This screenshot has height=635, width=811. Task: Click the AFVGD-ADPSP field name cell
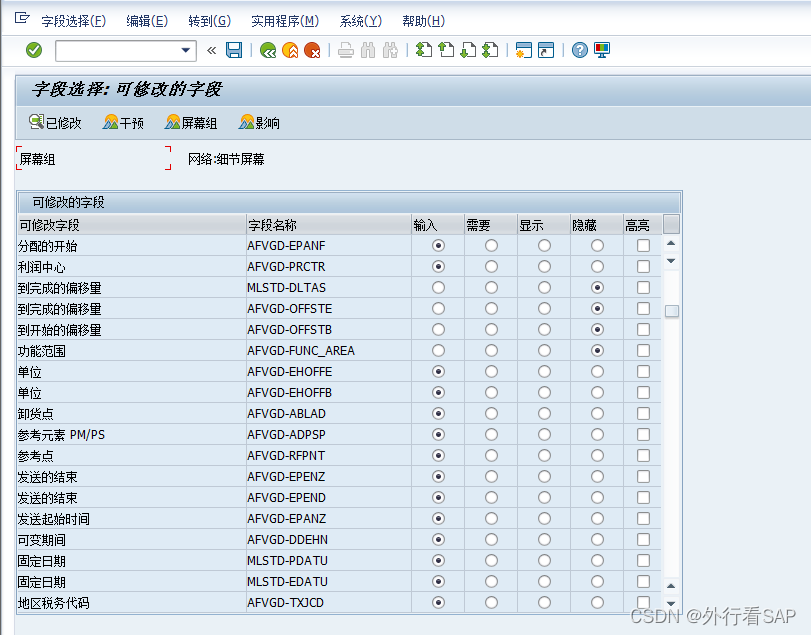click(x=328, y=435)
